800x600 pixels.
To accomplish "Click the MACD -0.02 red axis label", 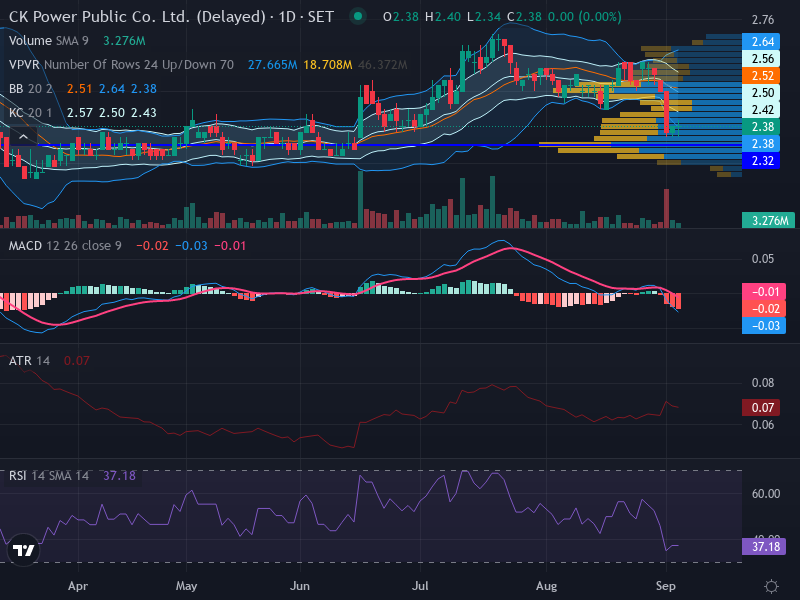I will [764, 309].
